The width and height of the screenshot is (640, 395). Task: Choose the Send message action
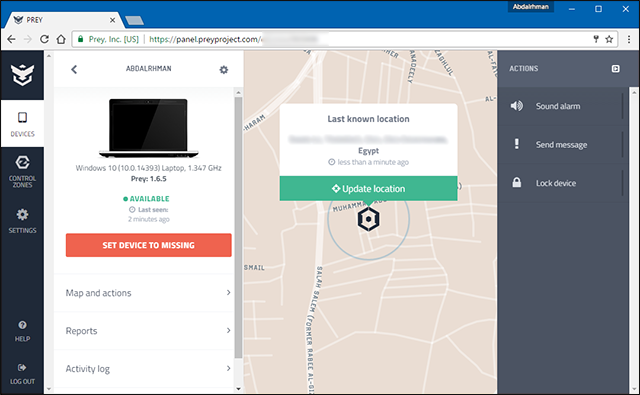coord(562,144)
